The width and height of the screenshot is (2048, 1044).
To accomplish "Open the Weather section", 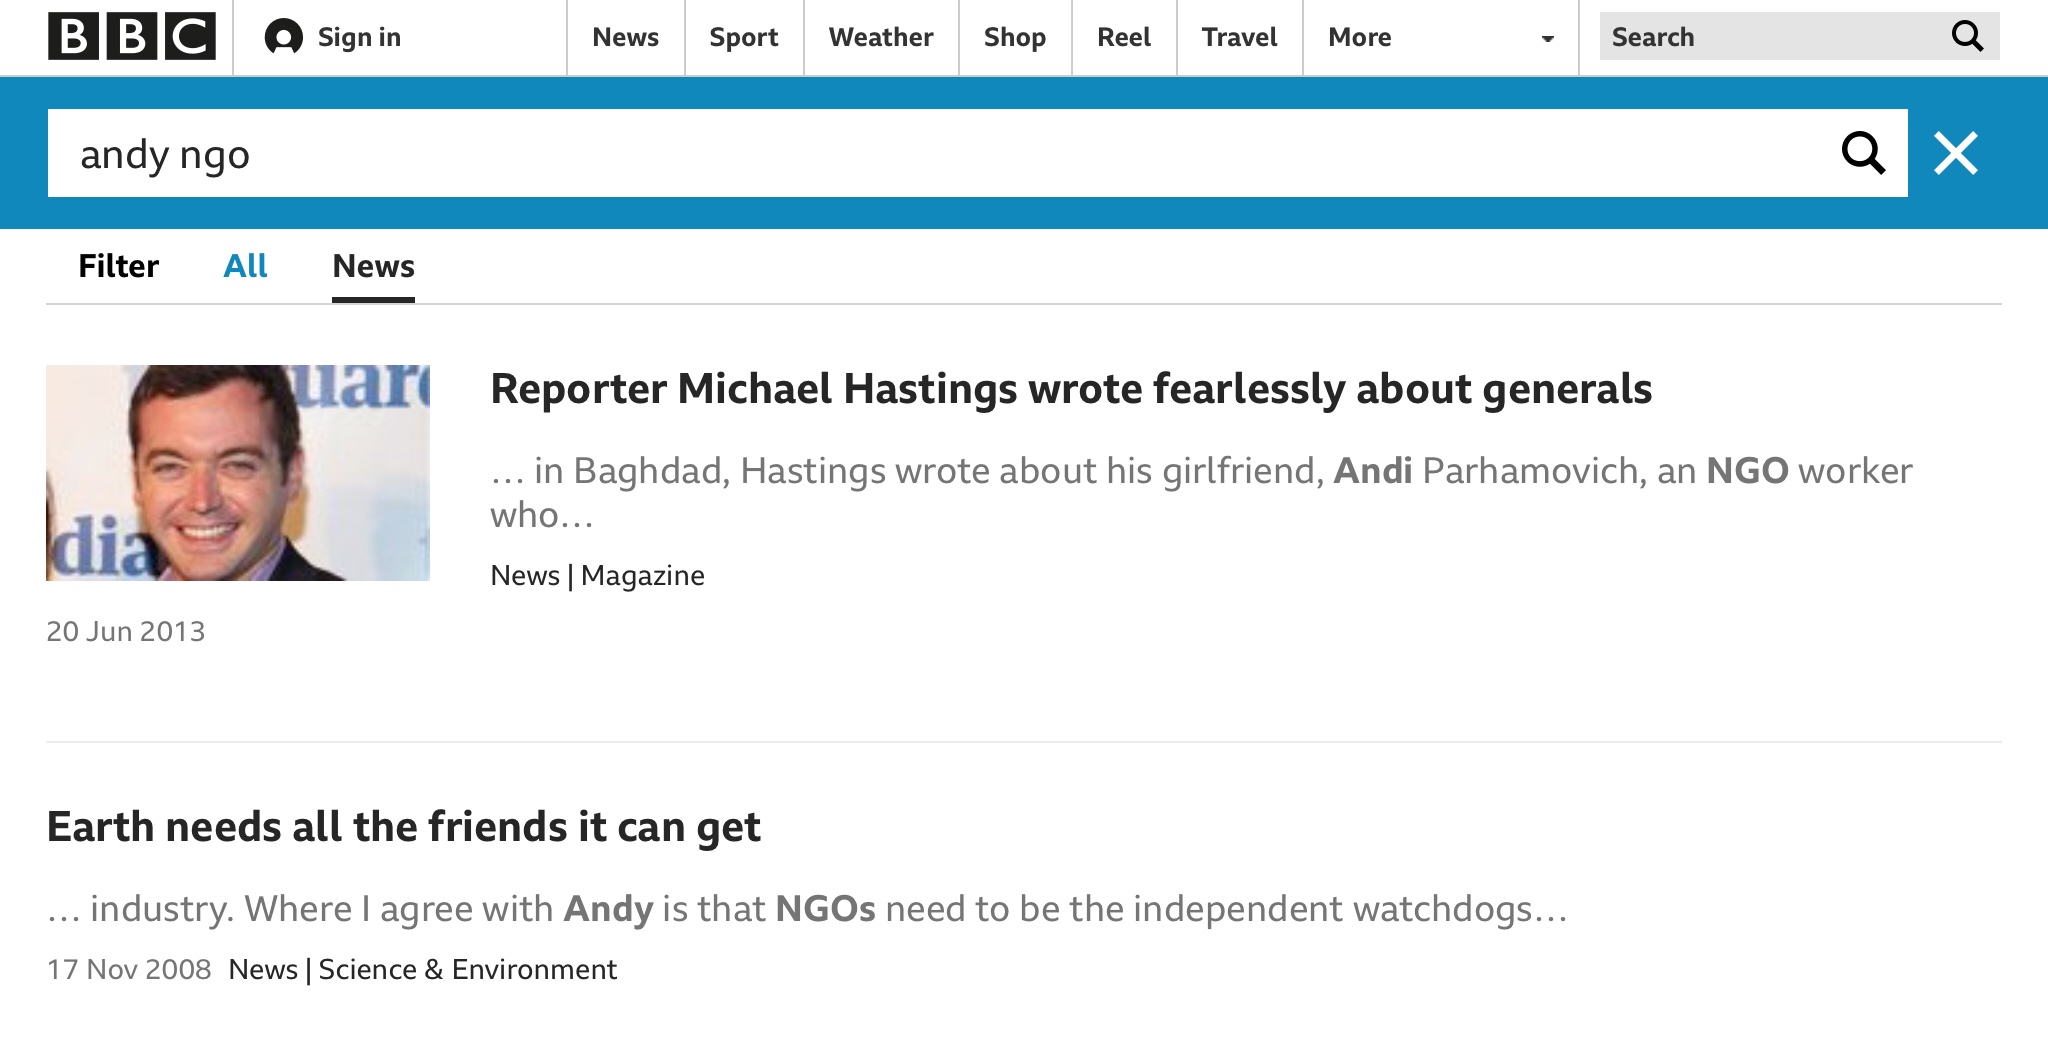I will click(880, 38).
